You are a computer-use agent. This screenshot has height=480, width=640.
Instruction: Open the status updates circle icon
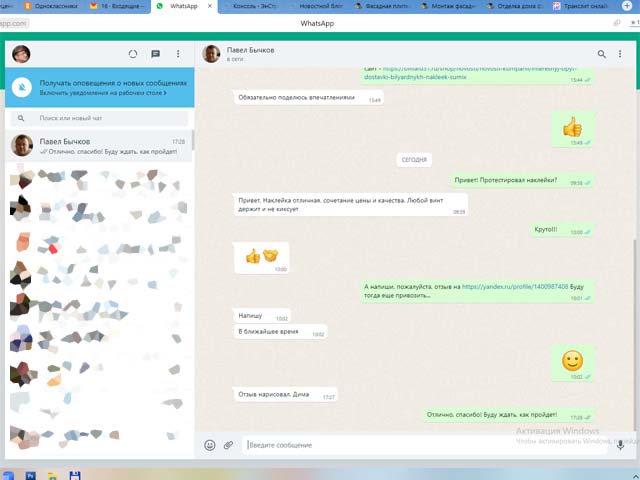tap(133, 54)
